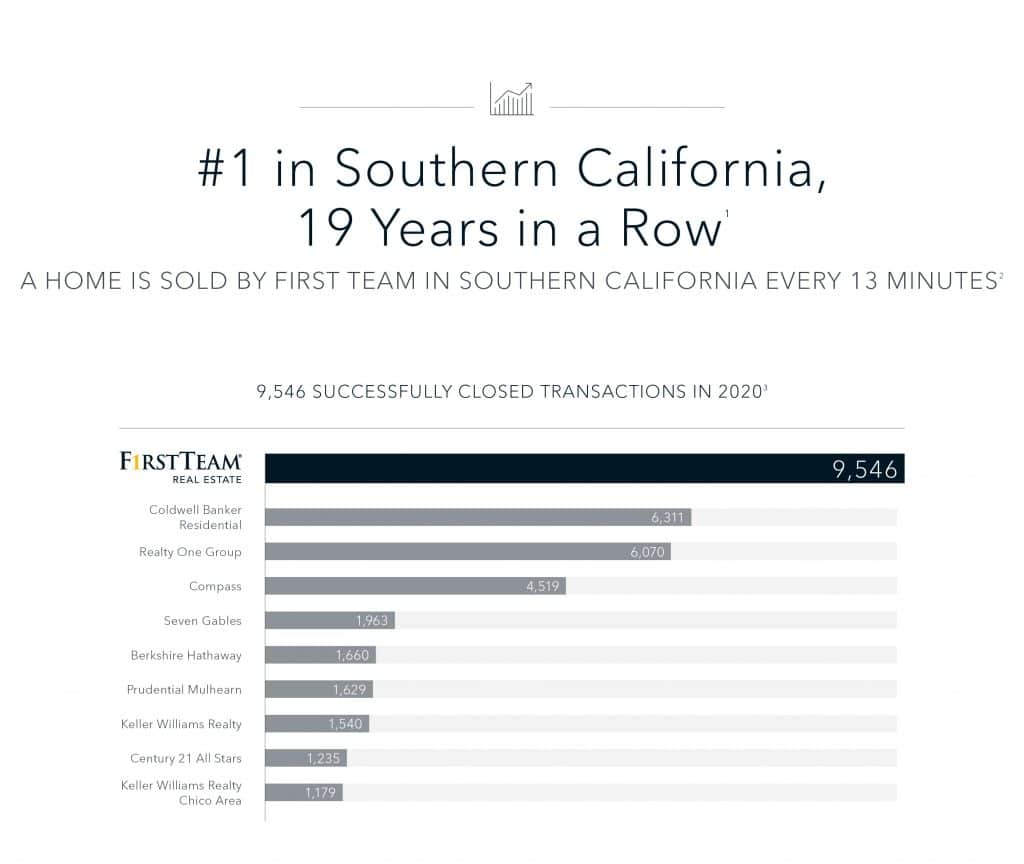
Task: Select the Keller Williams Chico Area 1,179 bar
Action: (304, 793)
